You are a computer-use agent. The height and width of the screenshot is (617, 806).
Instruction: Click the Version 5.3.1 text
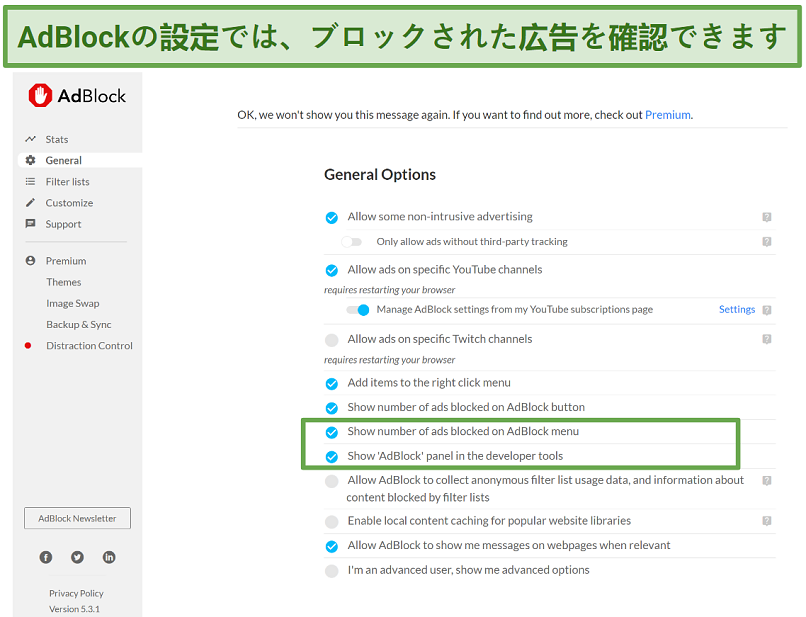coord(75,609)
